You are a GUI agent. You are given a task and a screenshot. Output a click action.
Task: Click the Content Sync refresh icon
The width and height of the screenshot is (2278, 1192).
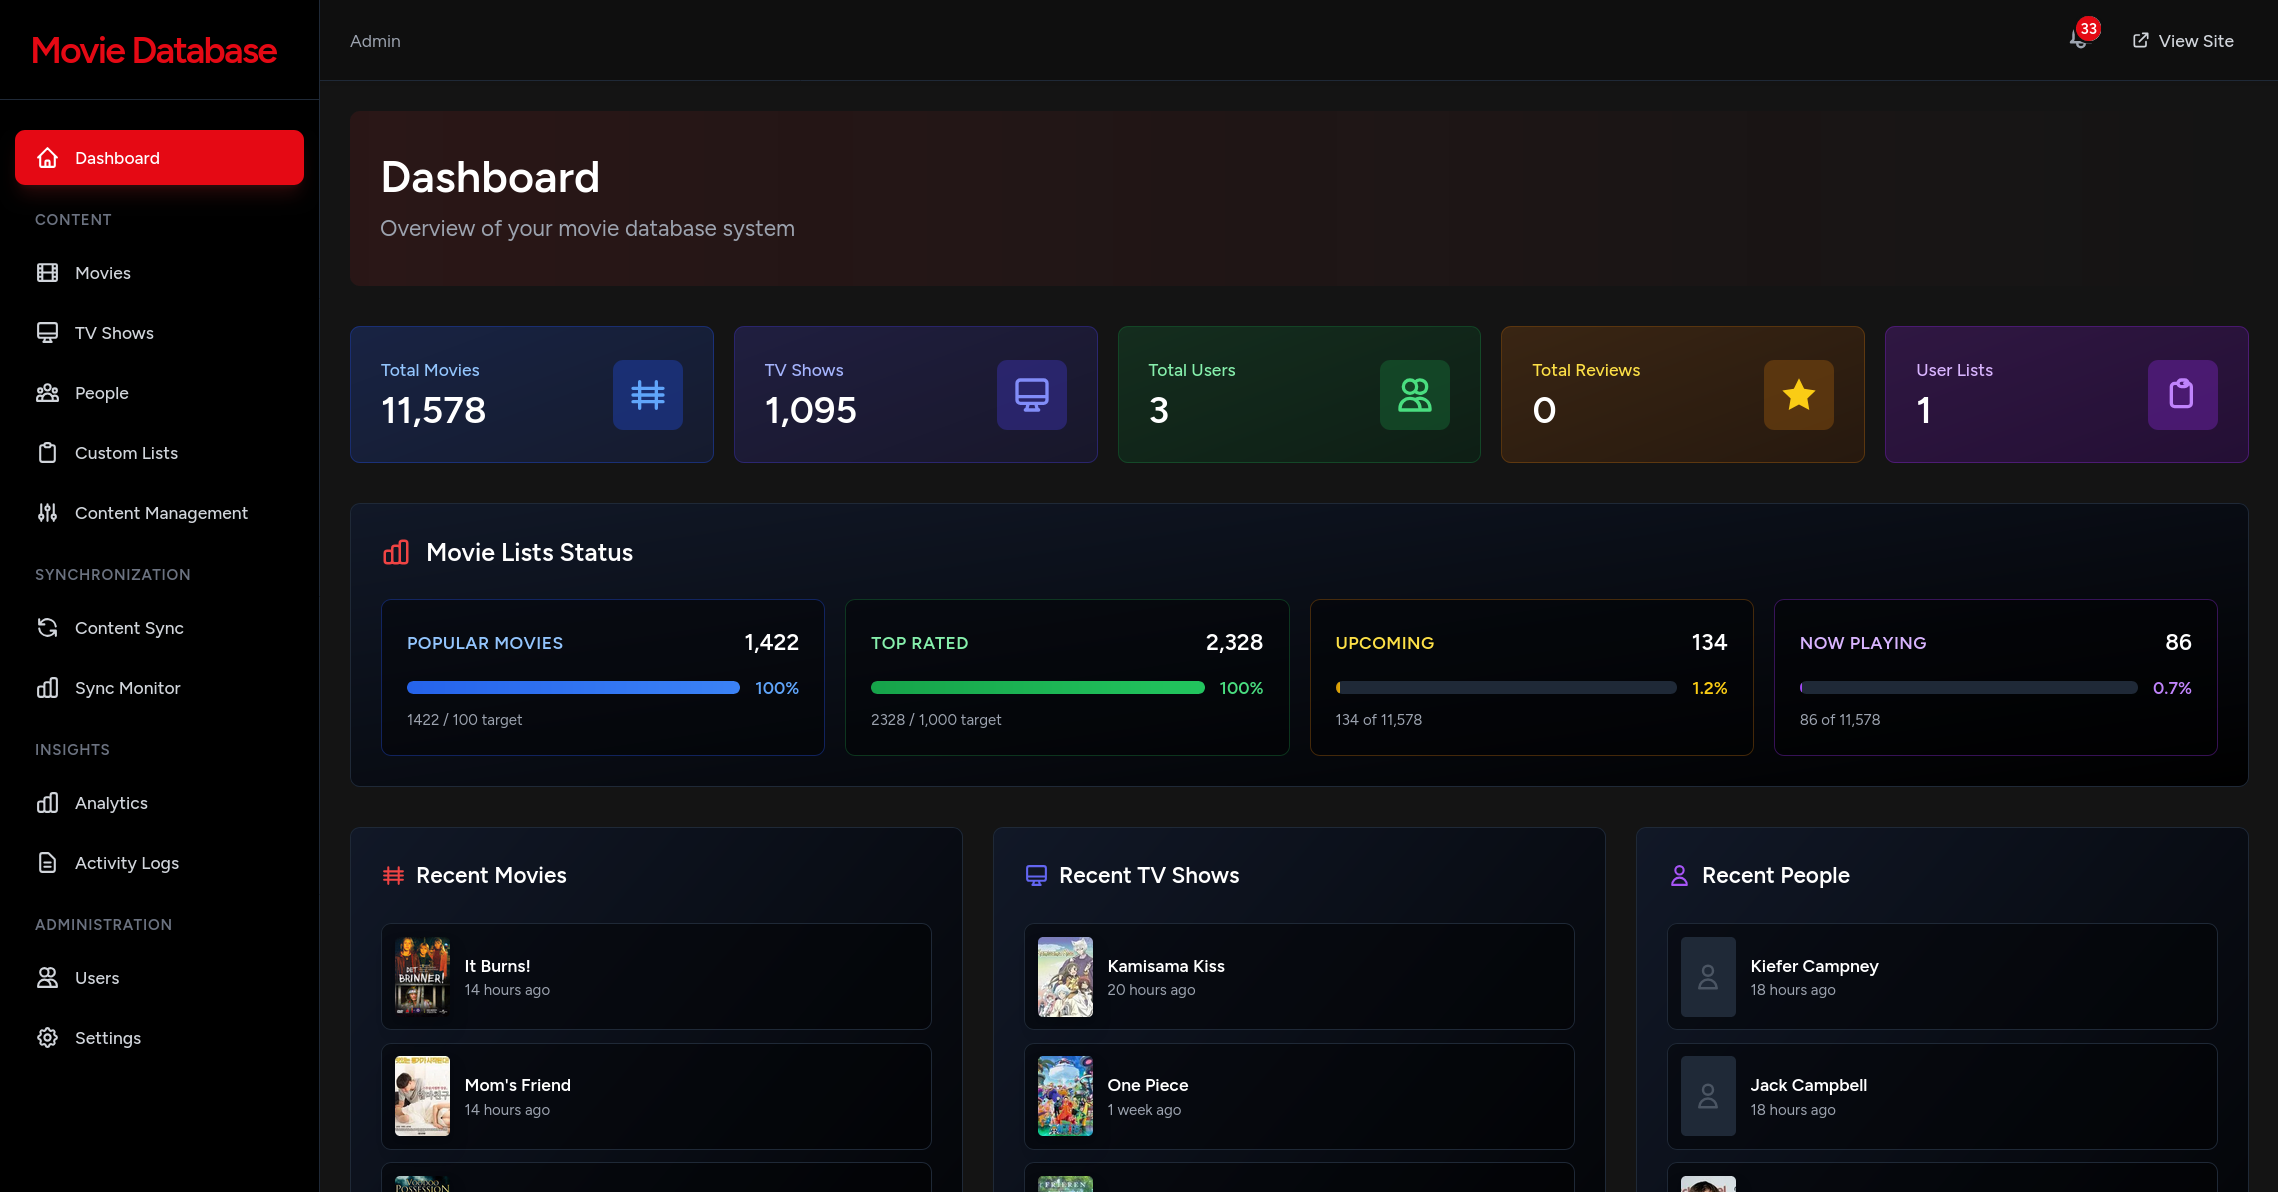coord(47,628)
